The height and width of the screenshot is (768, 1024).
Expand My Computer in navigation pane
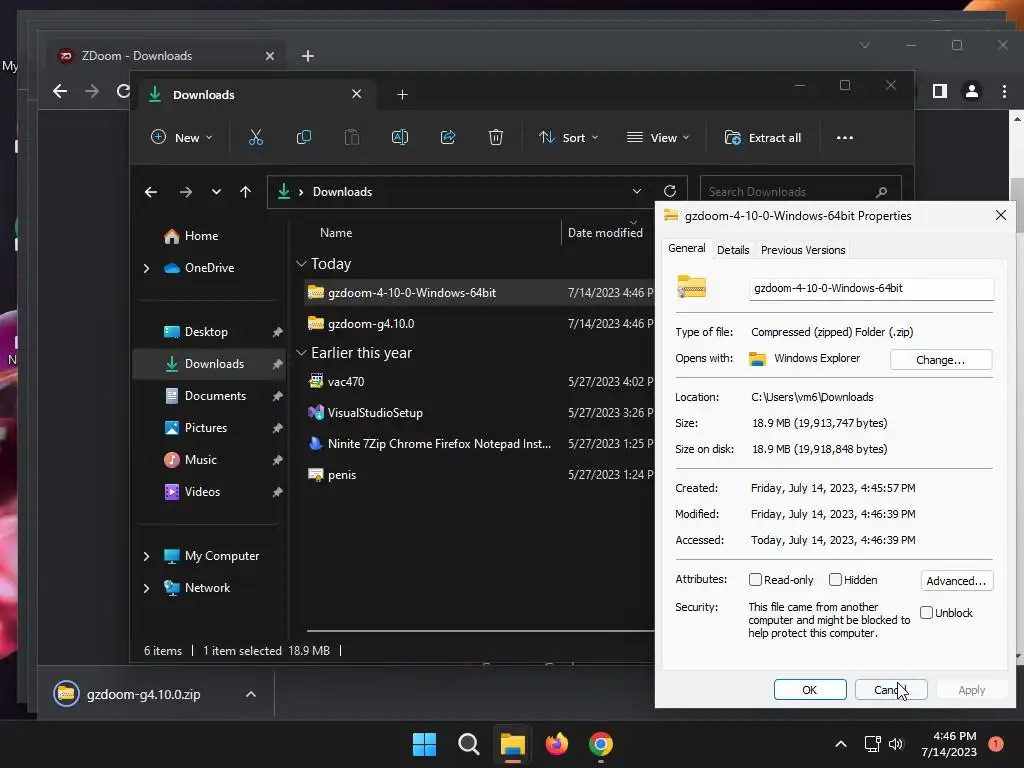click(x=146, y=556)
